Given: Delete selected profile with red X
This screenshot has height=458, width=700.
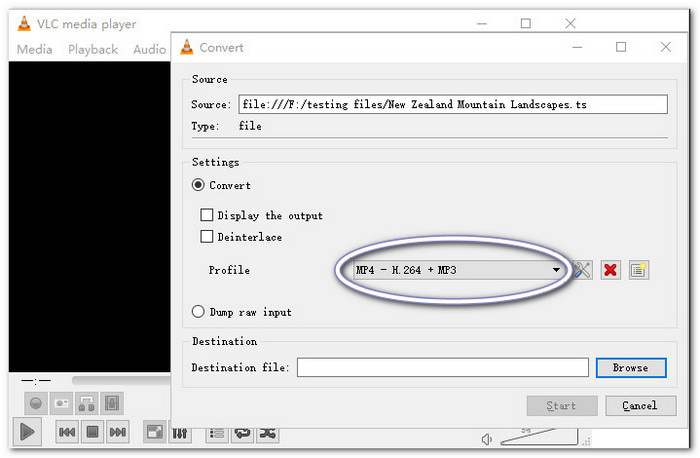Looking at the screenshot, I should (610, 270).
